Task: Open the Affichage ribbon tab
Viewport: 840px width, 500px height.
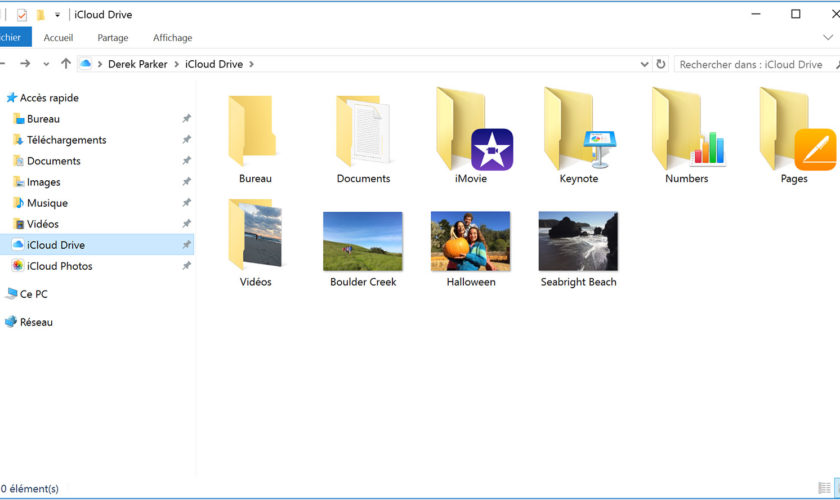Action: click(172, 38)
